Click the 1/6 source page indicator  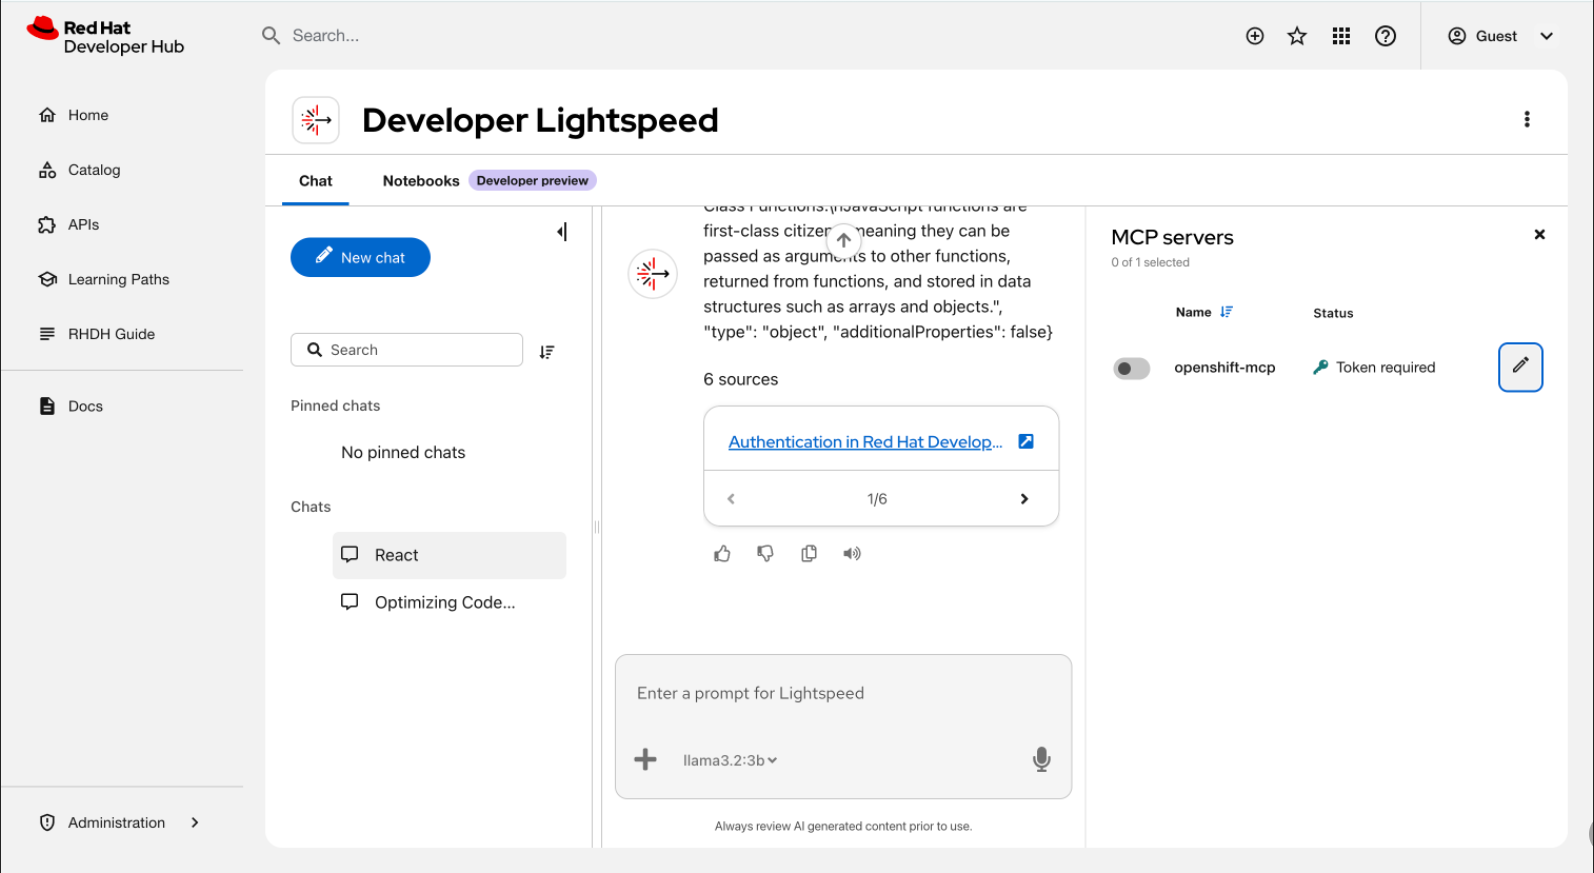coord(877,498)
